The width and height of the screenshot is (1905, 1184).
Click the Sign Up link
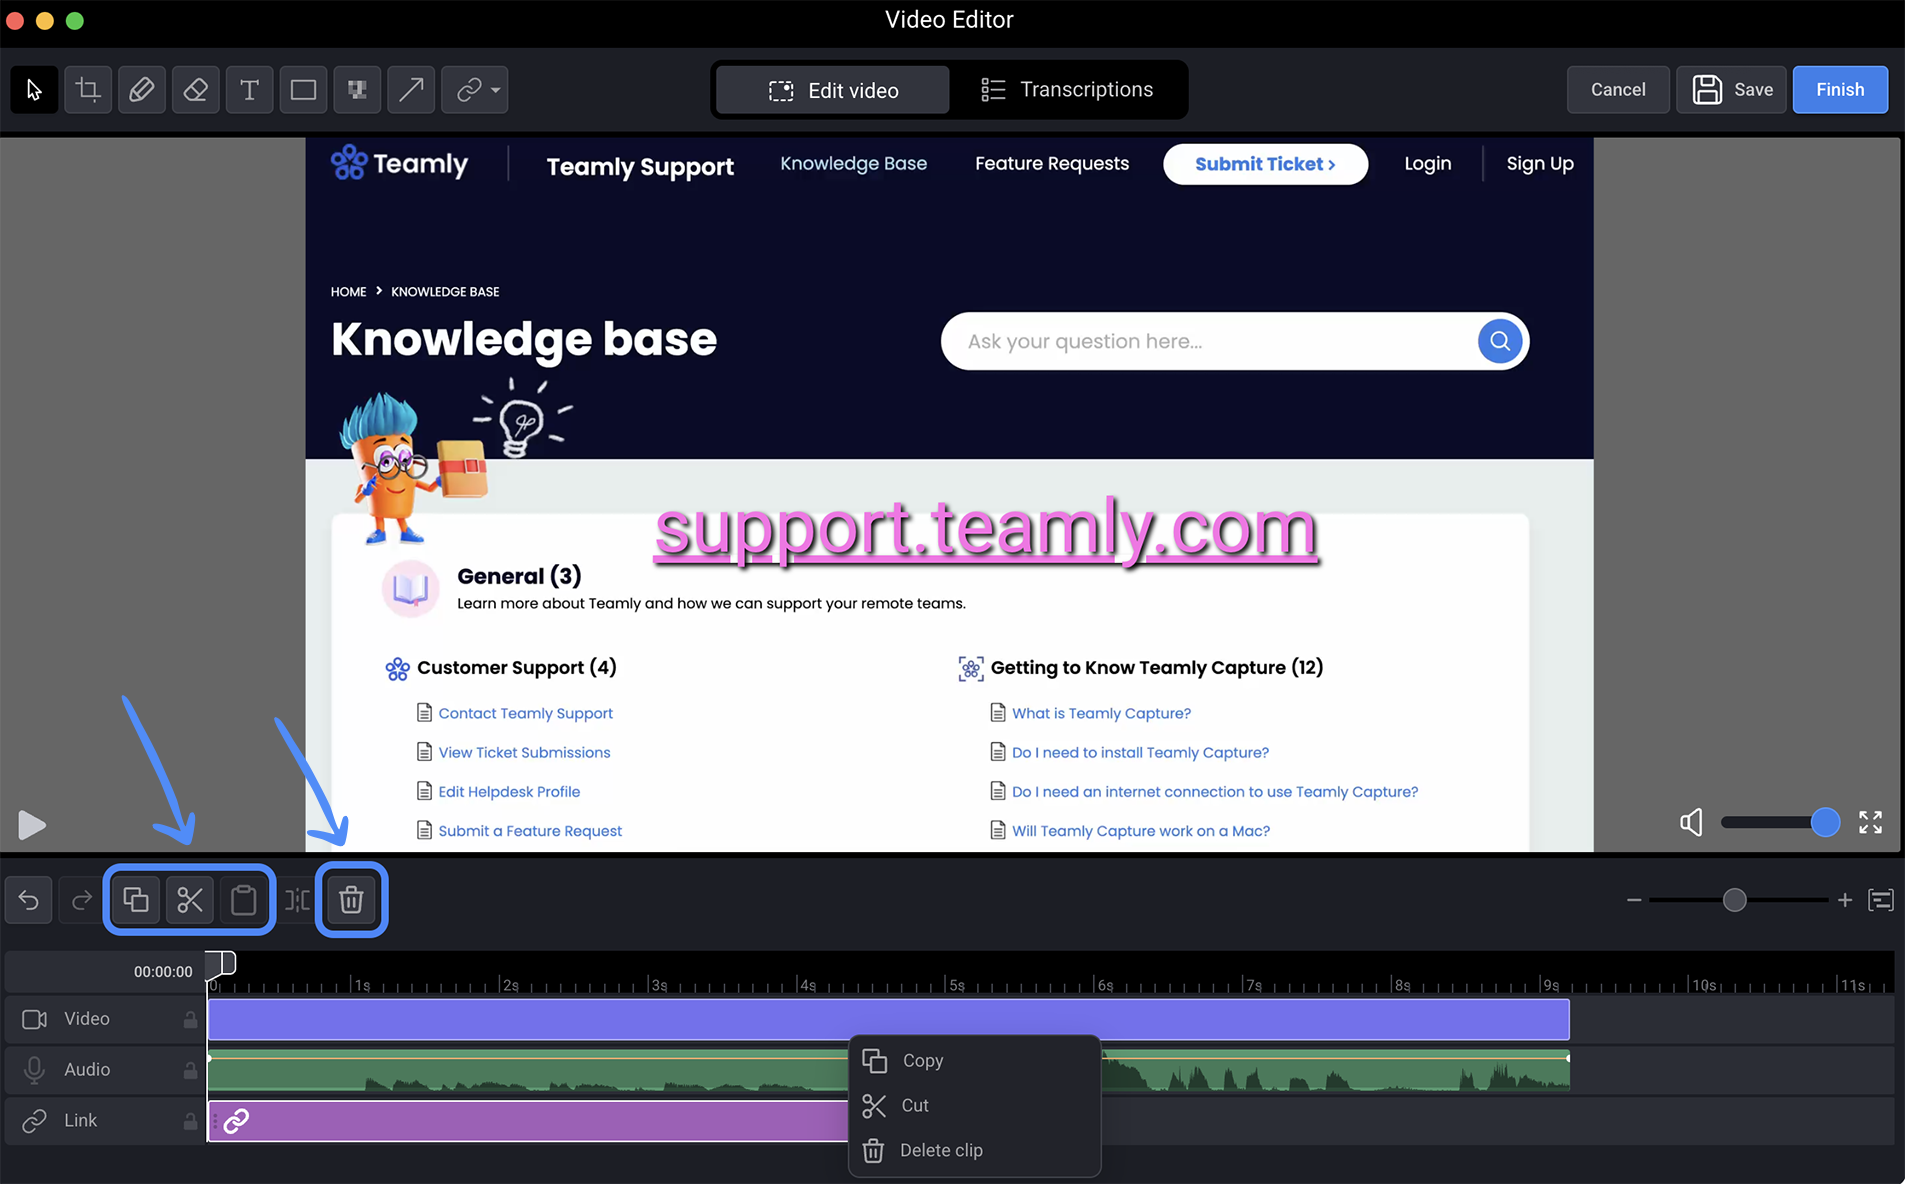(1540, 164)
